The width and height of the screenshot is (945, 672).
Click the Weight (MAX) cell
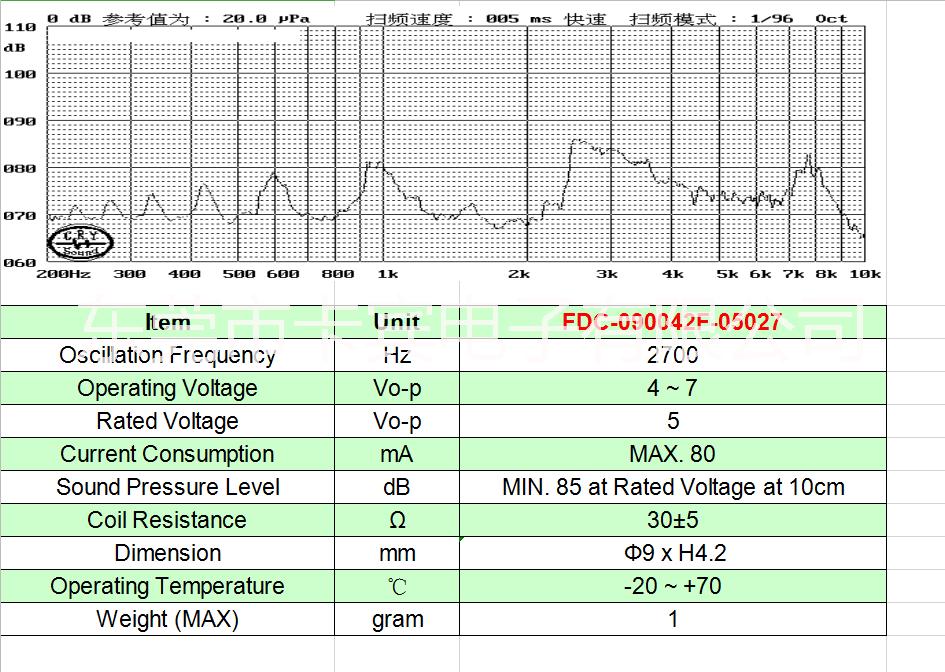point(167,619)
